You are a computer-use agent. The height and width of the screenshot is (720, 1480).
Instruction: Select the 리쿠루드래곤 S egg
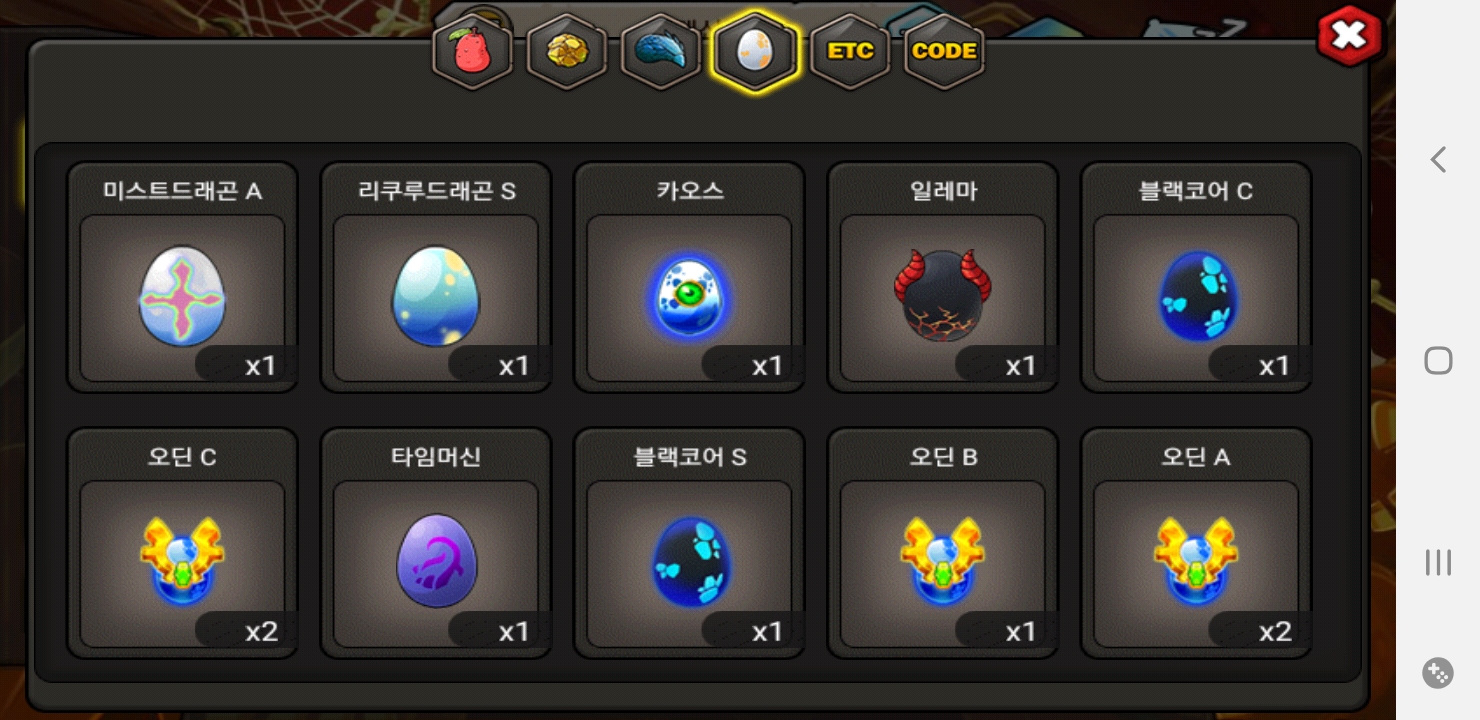pos(436,277)
